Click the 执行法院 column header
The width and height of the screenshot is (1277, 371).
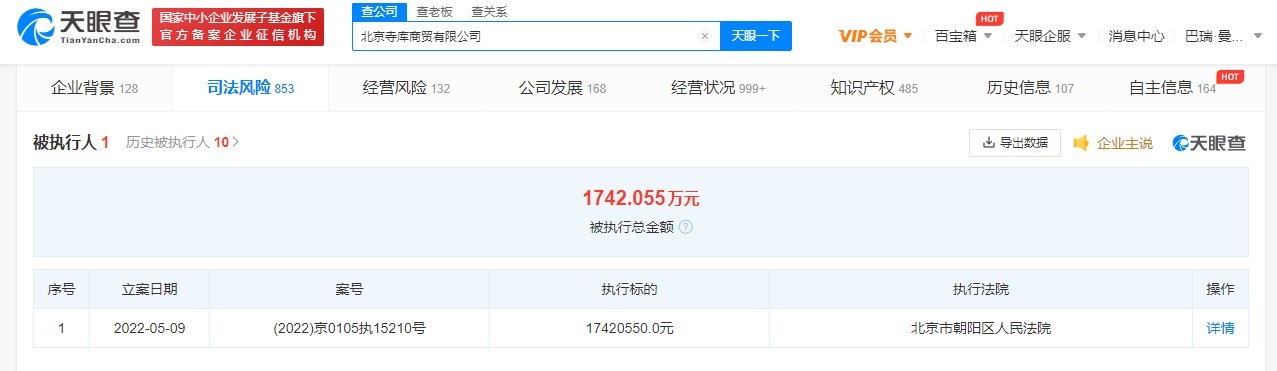(981, 289)
